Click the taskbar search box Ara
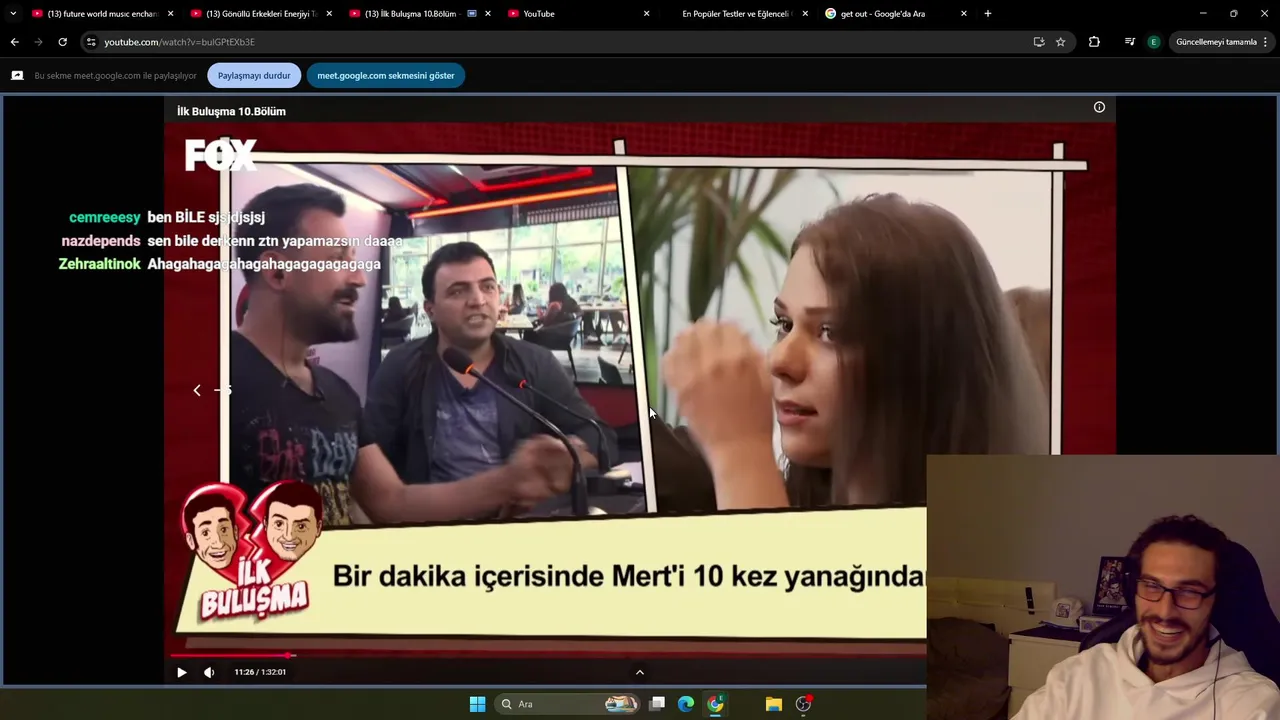This screenshot has width=1280, height=720. coord(568,704)
